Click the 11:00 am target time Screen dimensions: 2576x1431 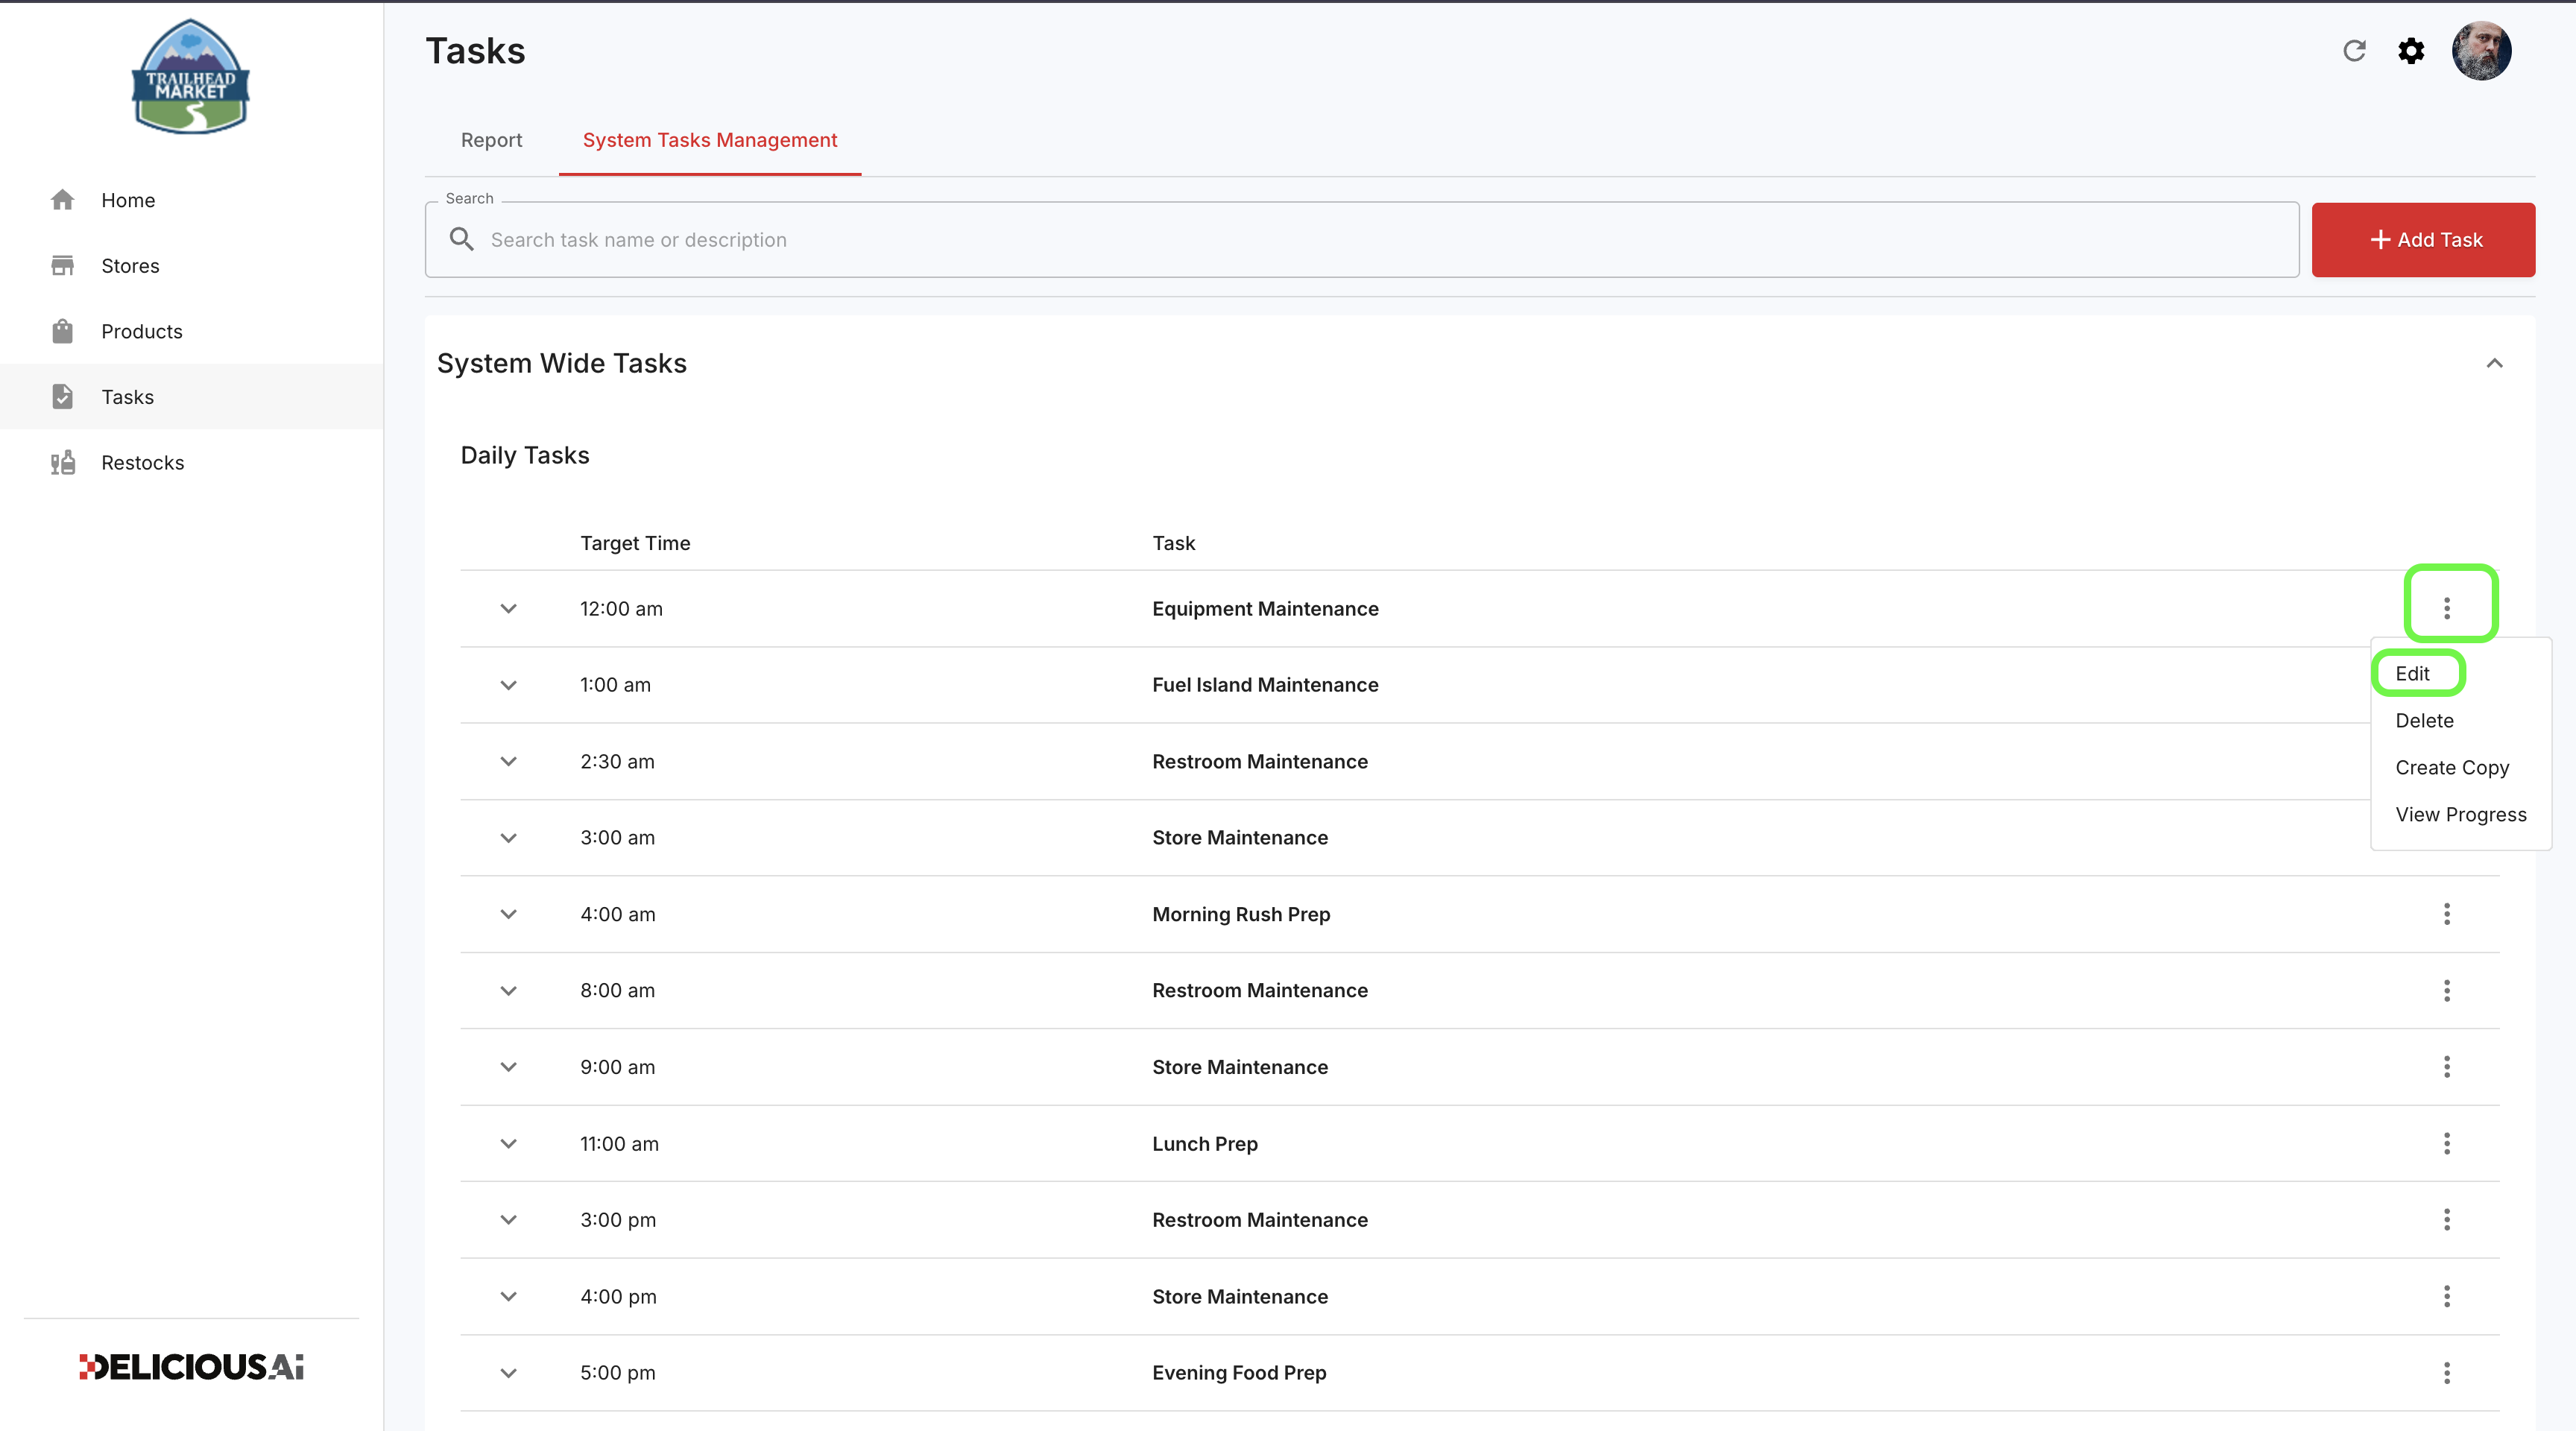619,1143
